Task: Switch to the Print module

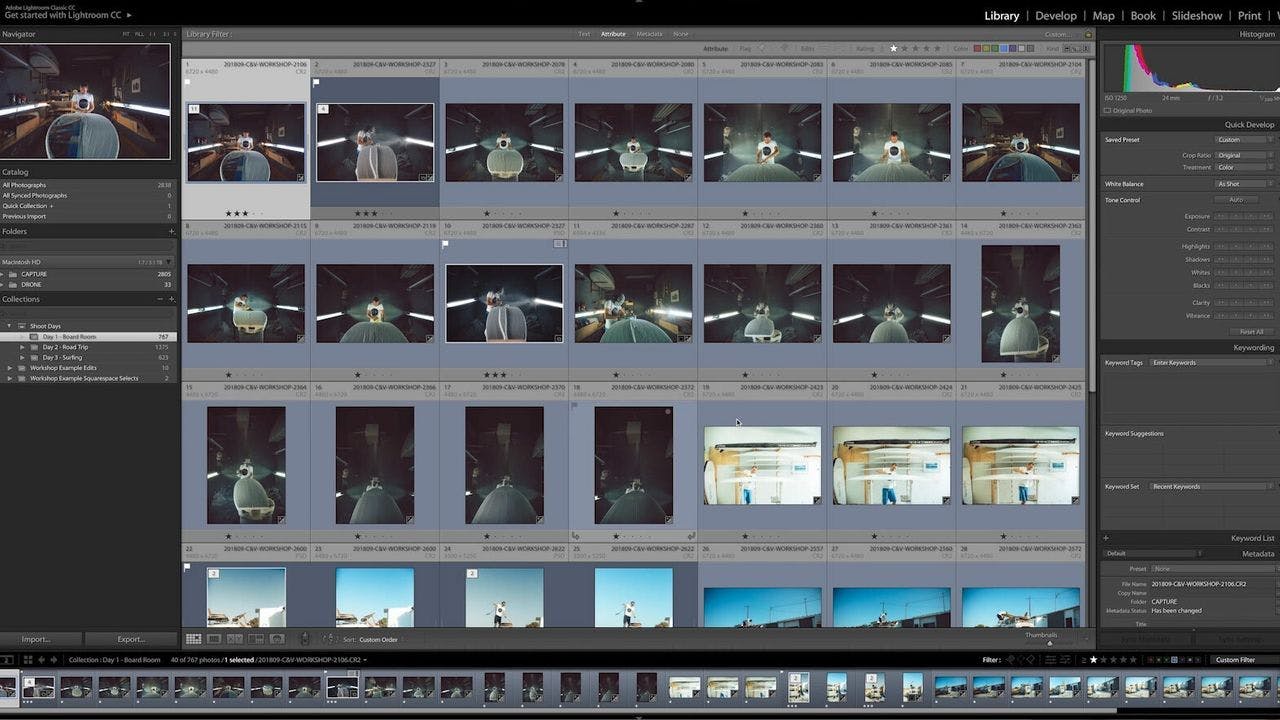Action: (1249, 15)
